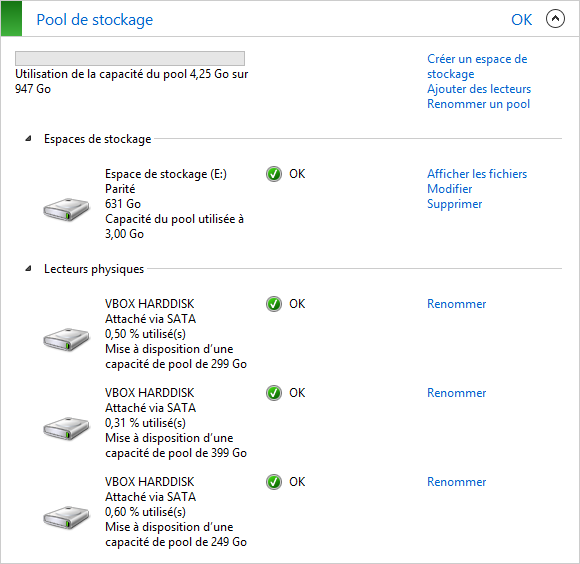The height and width of the screenshot is (564, 580).
Task: Click the 399 Go VBOX HARDDISK drive icon
Action: point(66,428)
